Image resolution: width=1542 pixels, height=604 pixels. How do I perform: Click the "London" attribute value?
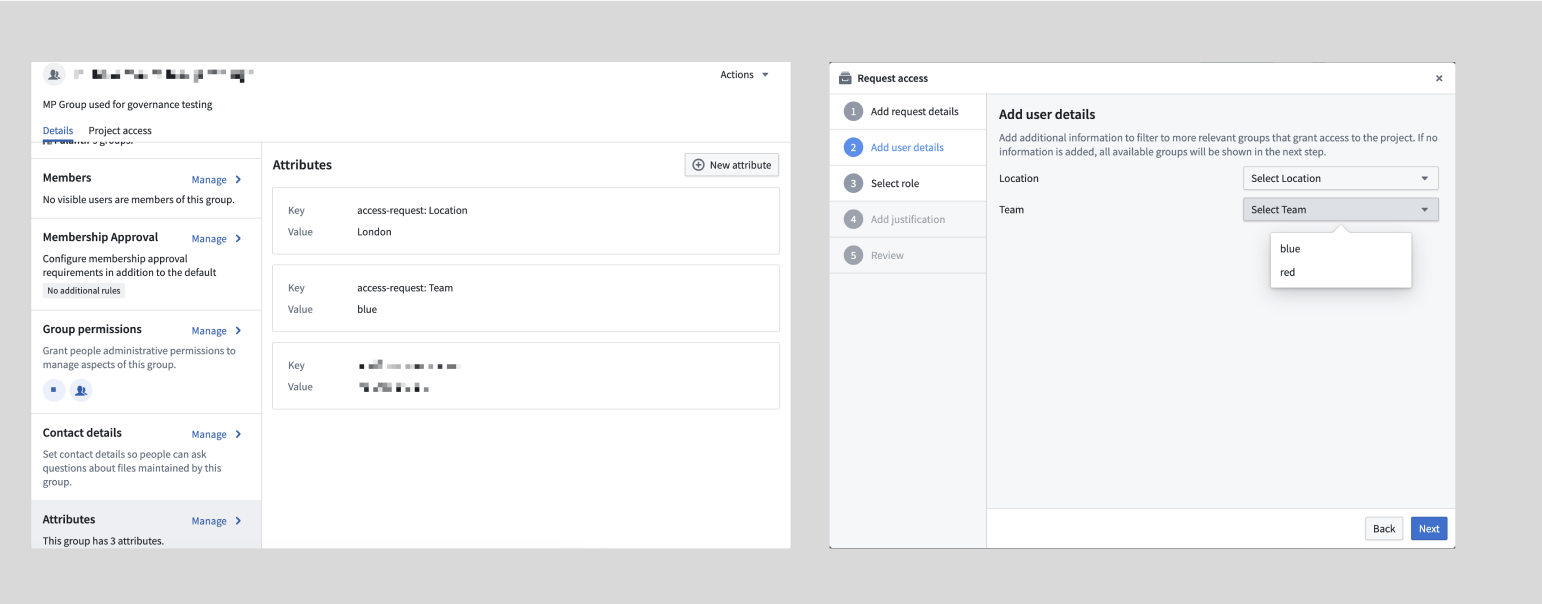374,232
